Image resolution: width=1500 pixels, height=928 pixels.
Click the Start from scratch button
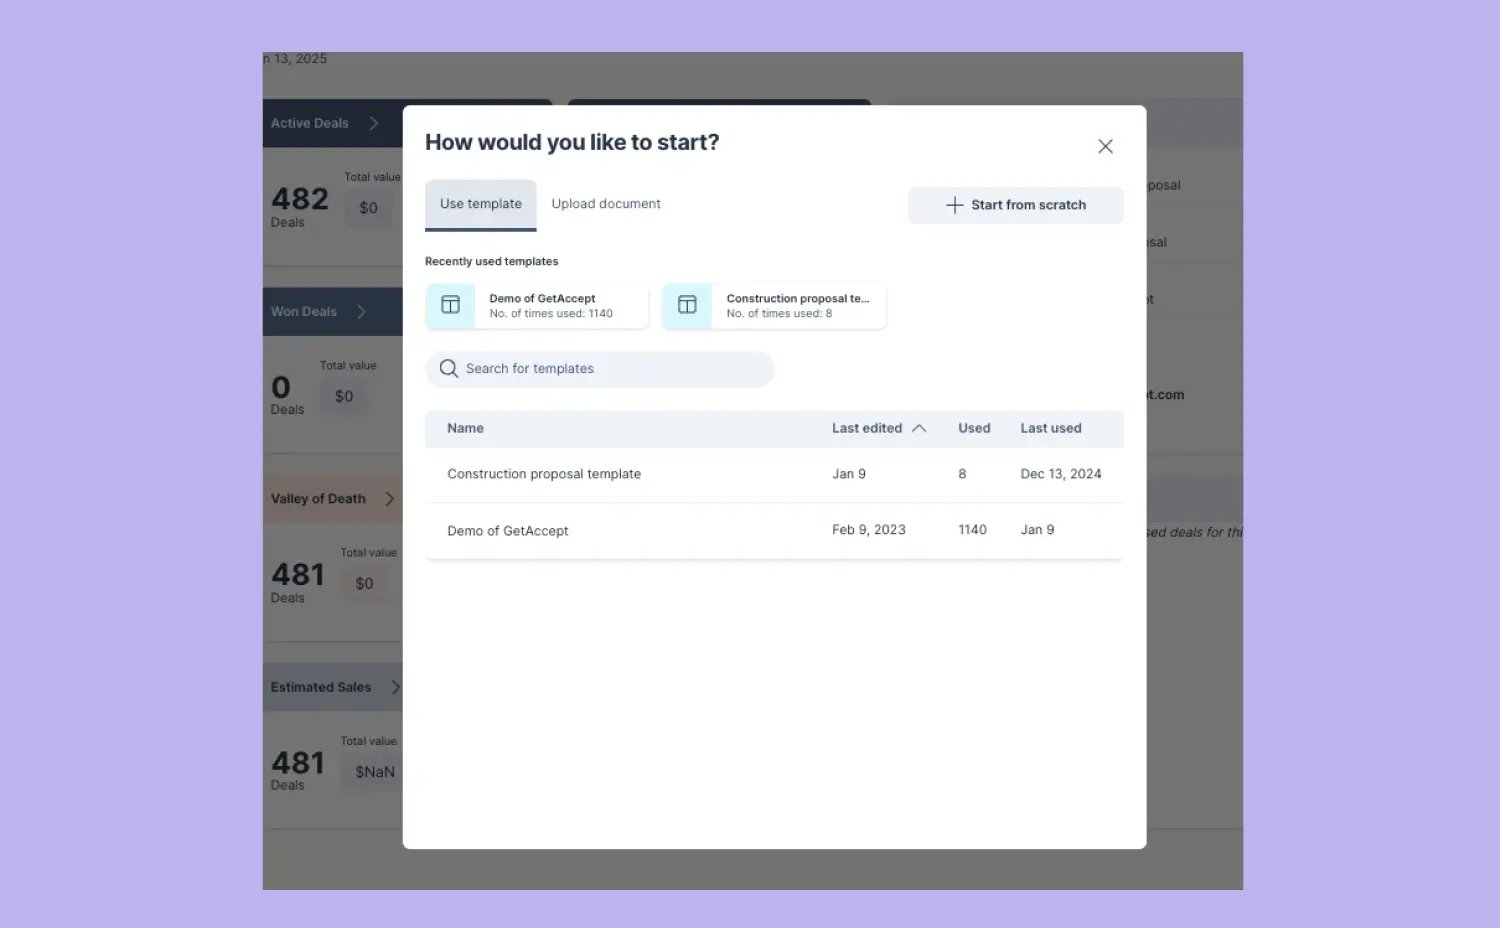1015,205
